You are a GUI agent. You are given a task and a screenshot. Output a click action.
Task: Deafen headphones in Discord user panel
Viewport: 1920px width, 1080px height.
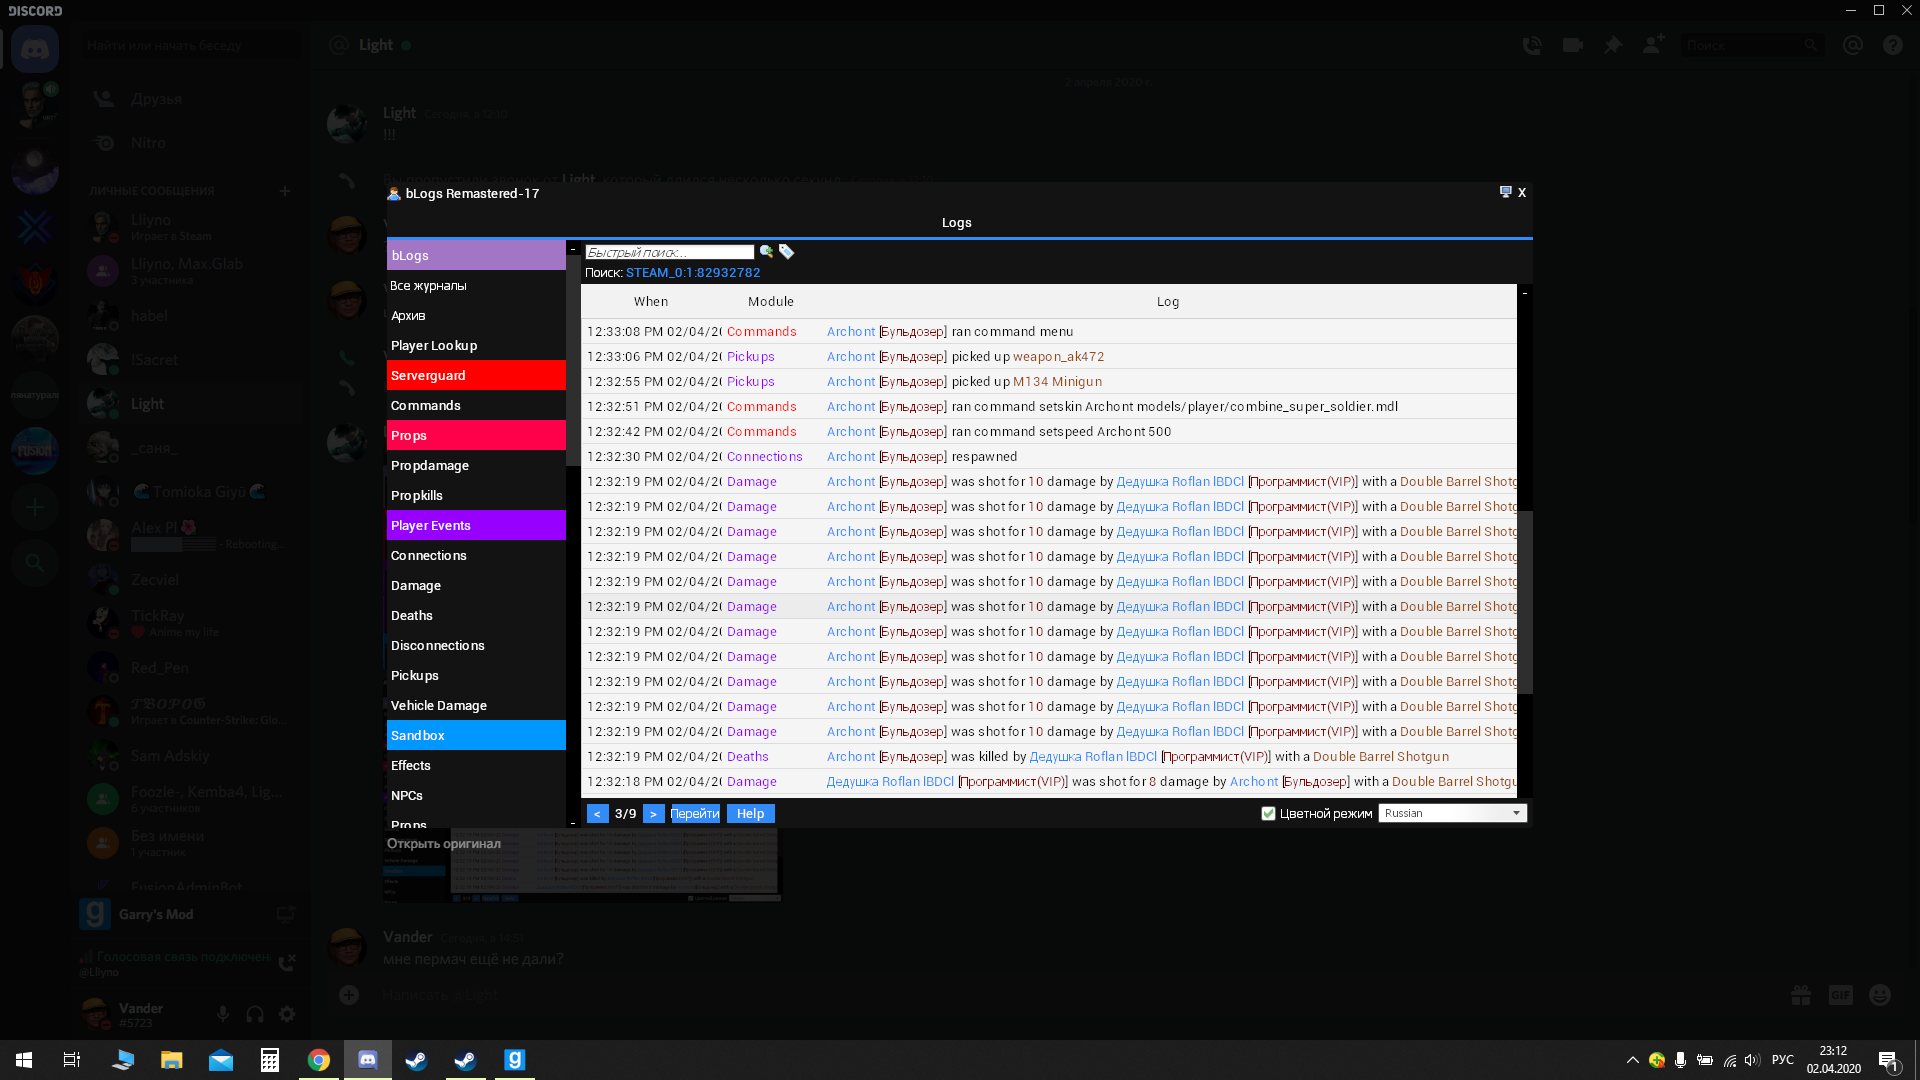point(255,1014)
